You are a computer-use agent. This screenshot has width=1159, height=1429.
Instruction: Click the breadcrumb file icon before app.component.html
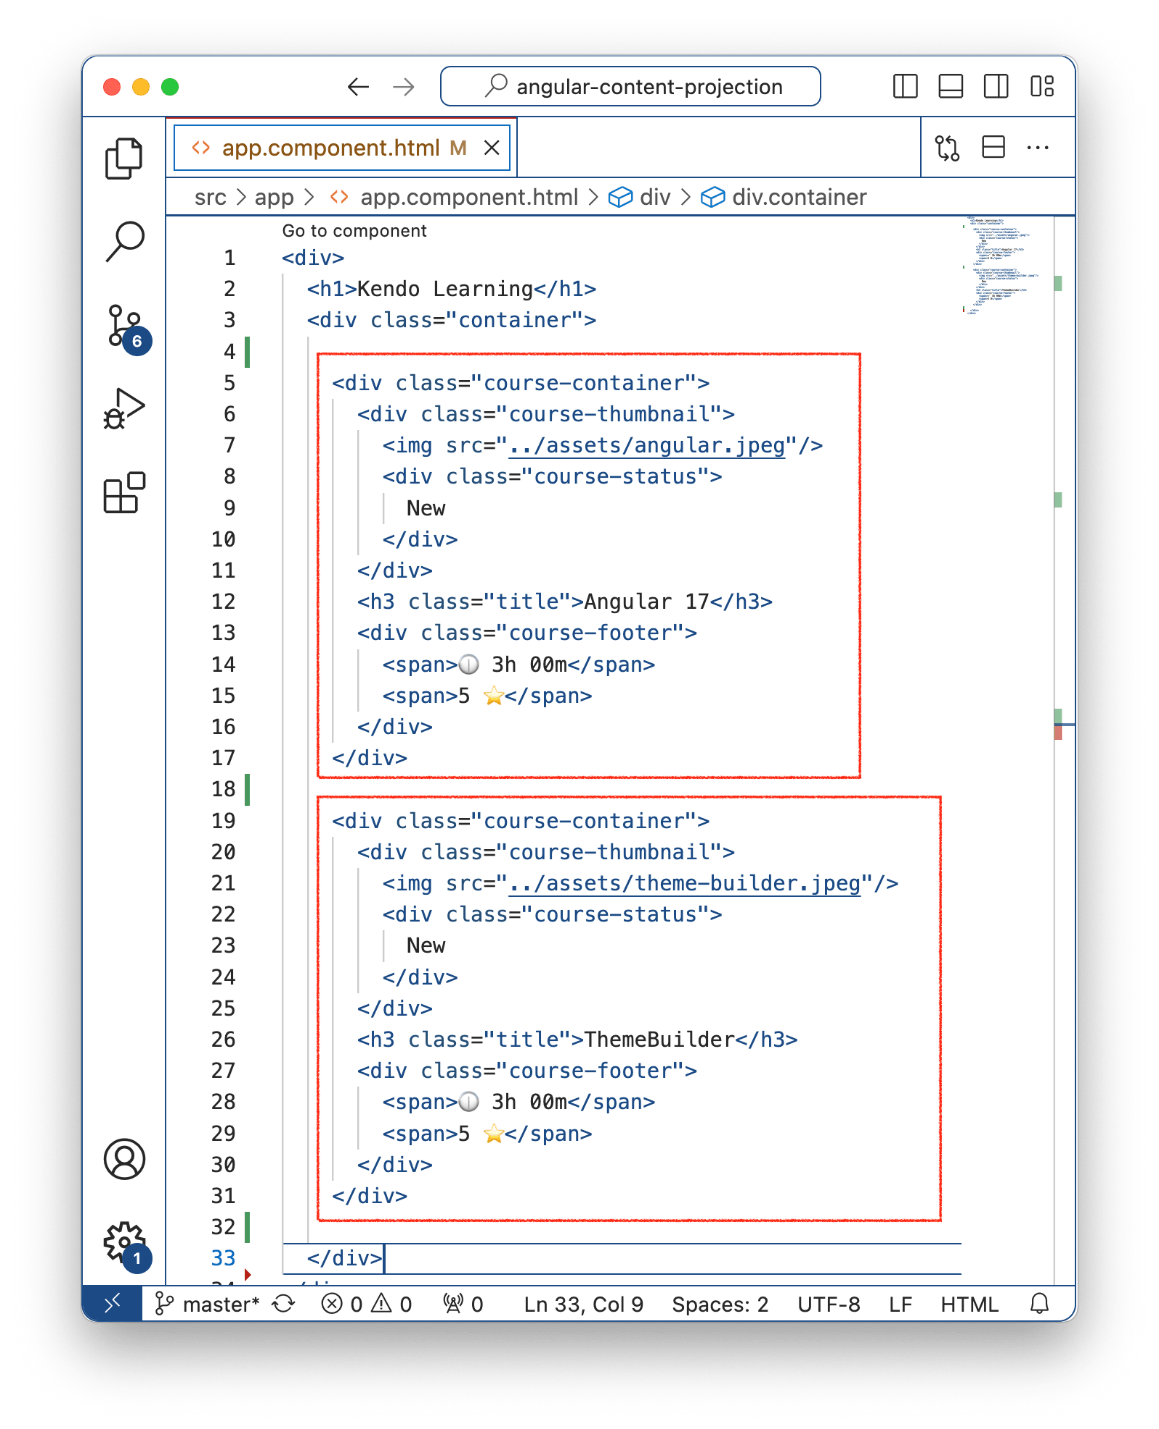point(339,197)
